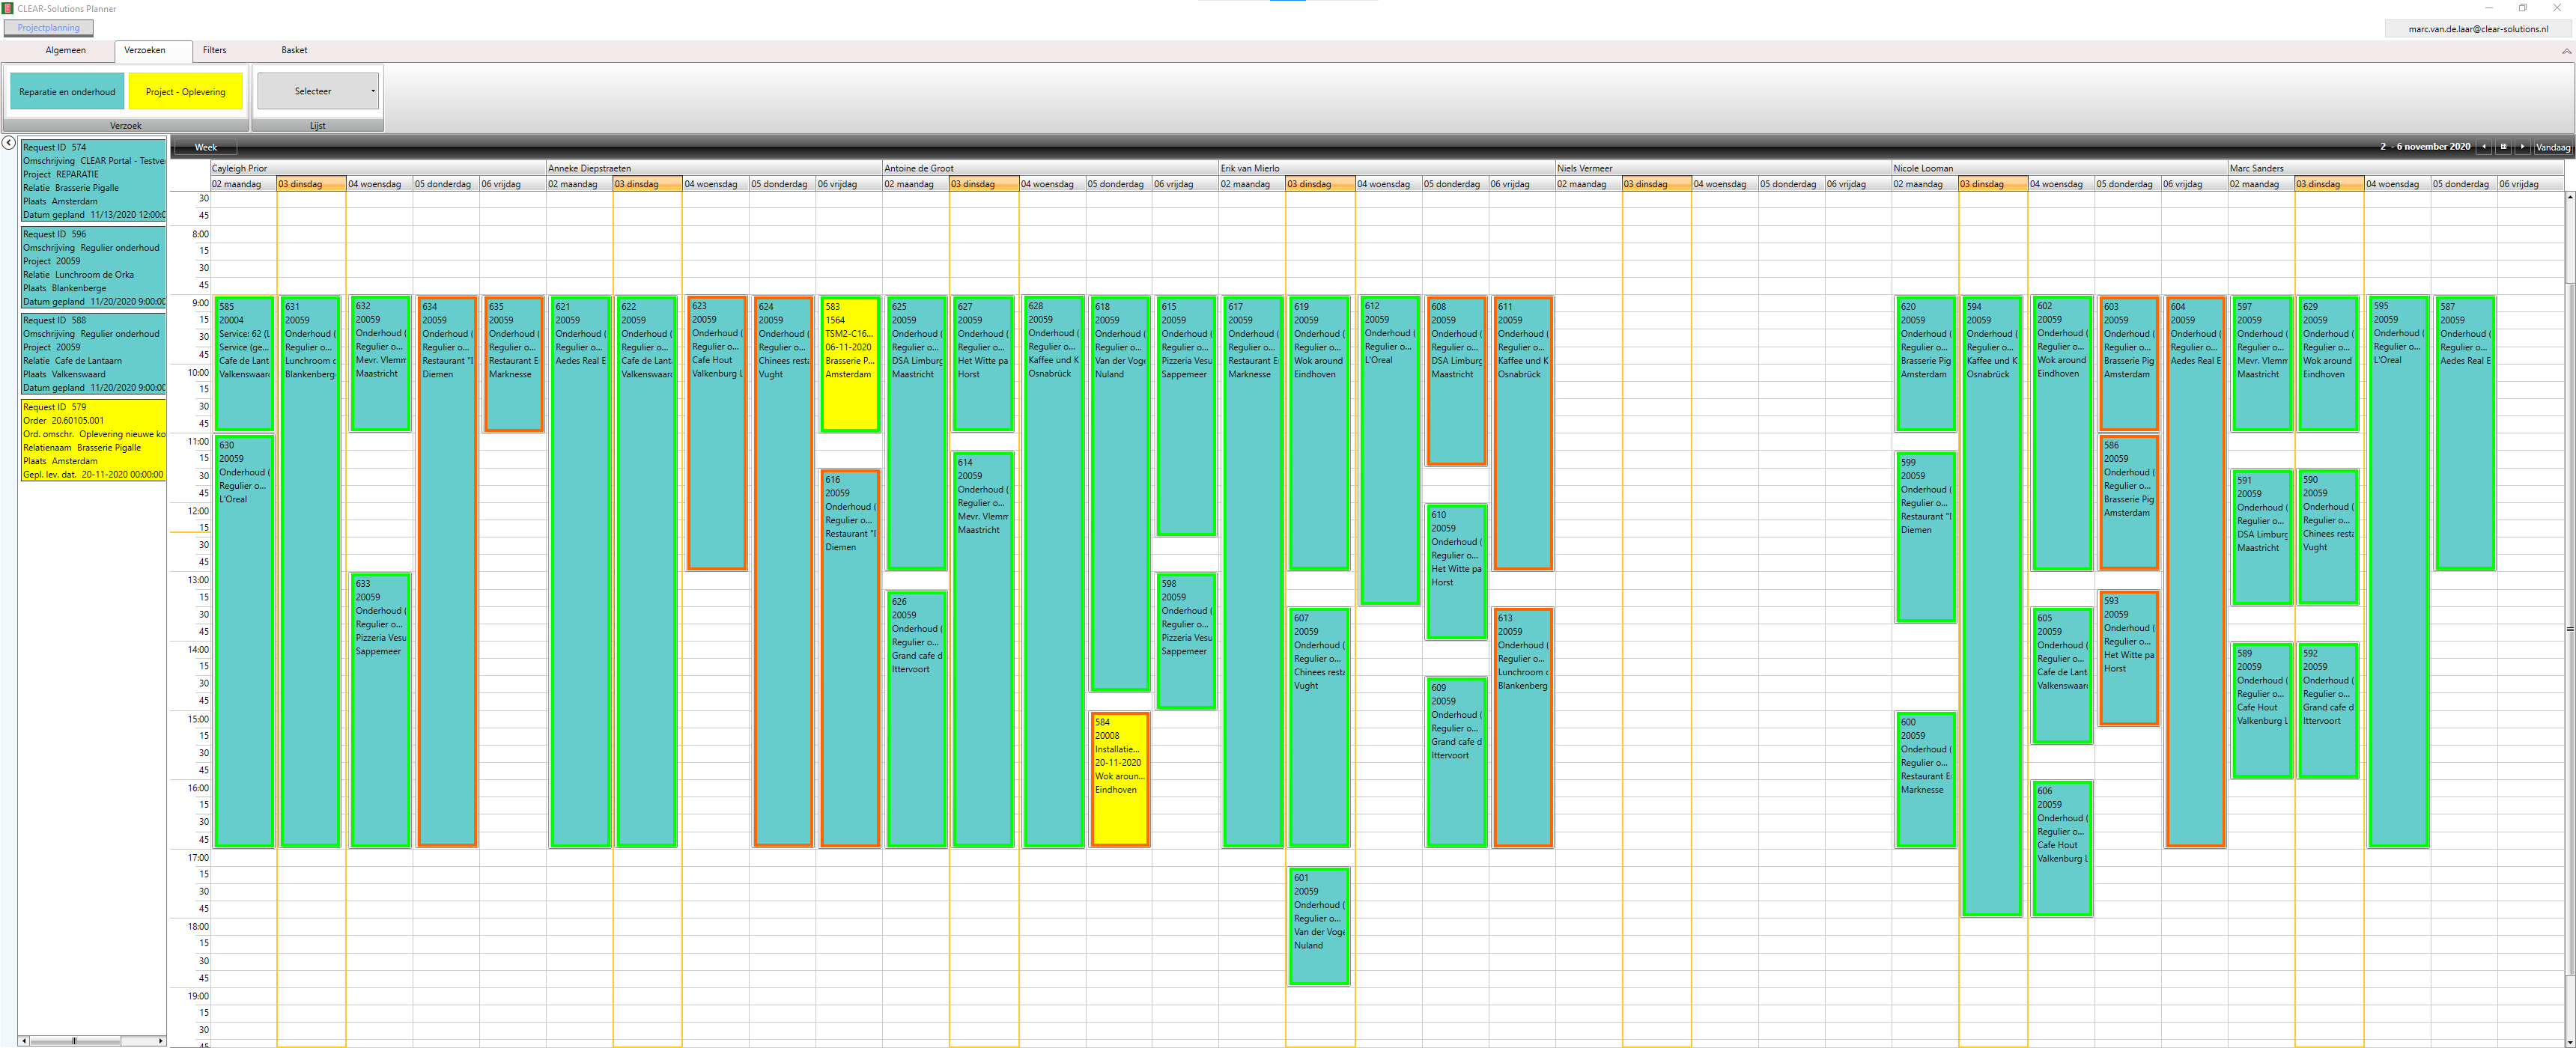Open appointment 592 Grand cafe Ittervoort

(x=2328, y=710)
